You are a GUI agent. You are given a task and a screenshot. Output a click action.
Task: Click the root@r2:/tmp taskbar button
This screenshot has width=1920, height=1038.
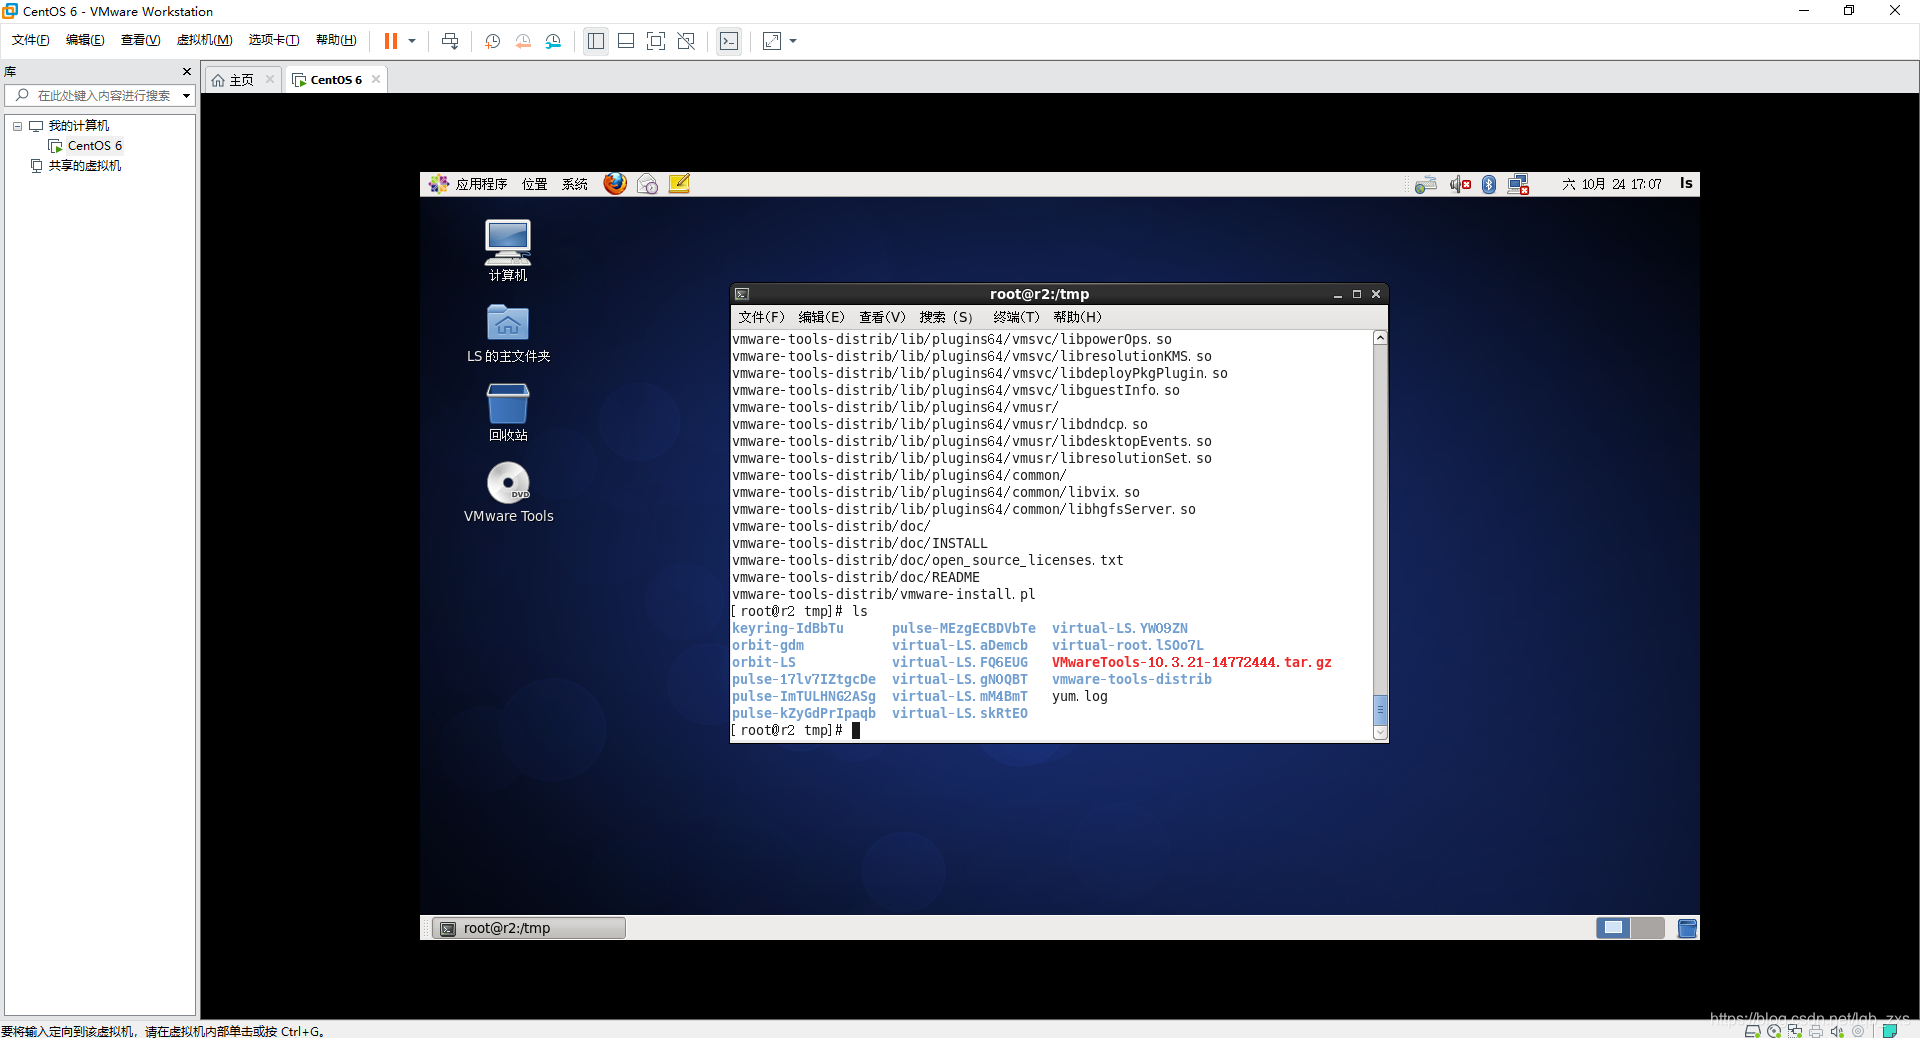[x=529, y=928]
